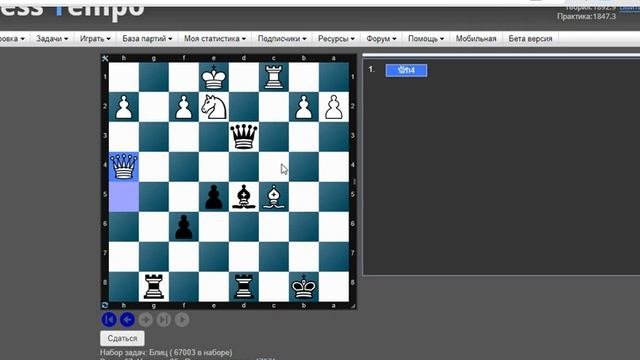Viewport: 640px width, 360px height.
Task: Open the Ресурсы dropdown menu
Action: [336, 39]
